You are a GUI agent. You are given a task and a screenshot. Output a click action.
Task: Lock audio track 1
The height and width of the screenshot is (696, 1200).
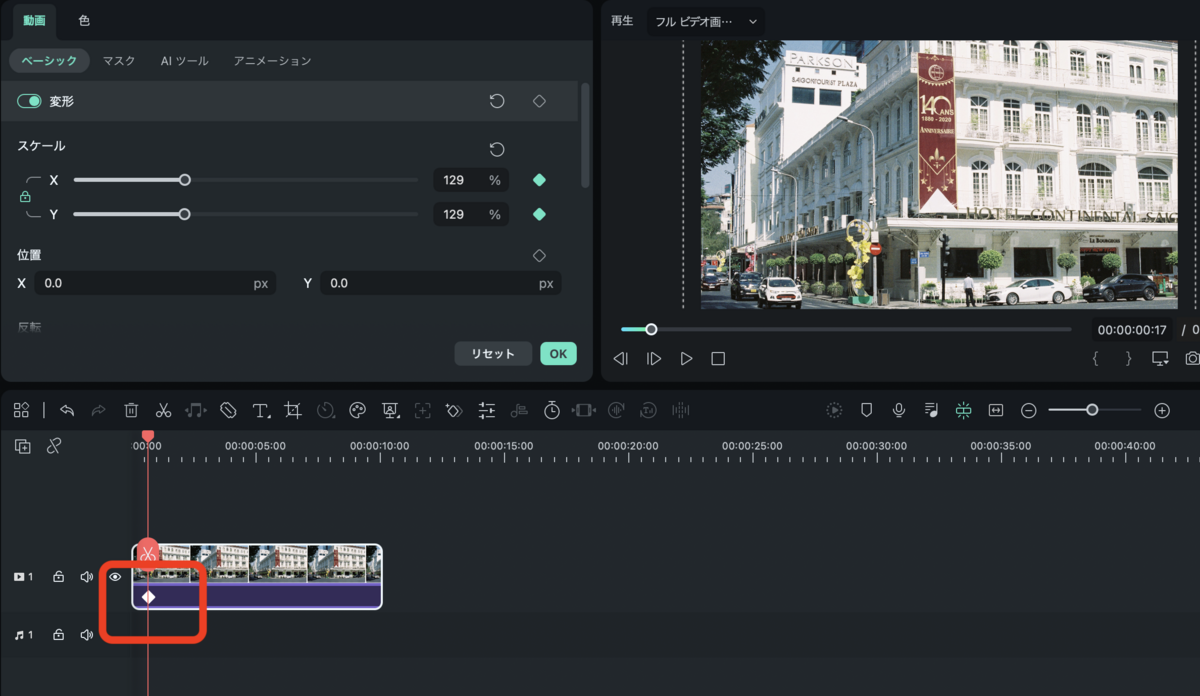click(59, 635)
